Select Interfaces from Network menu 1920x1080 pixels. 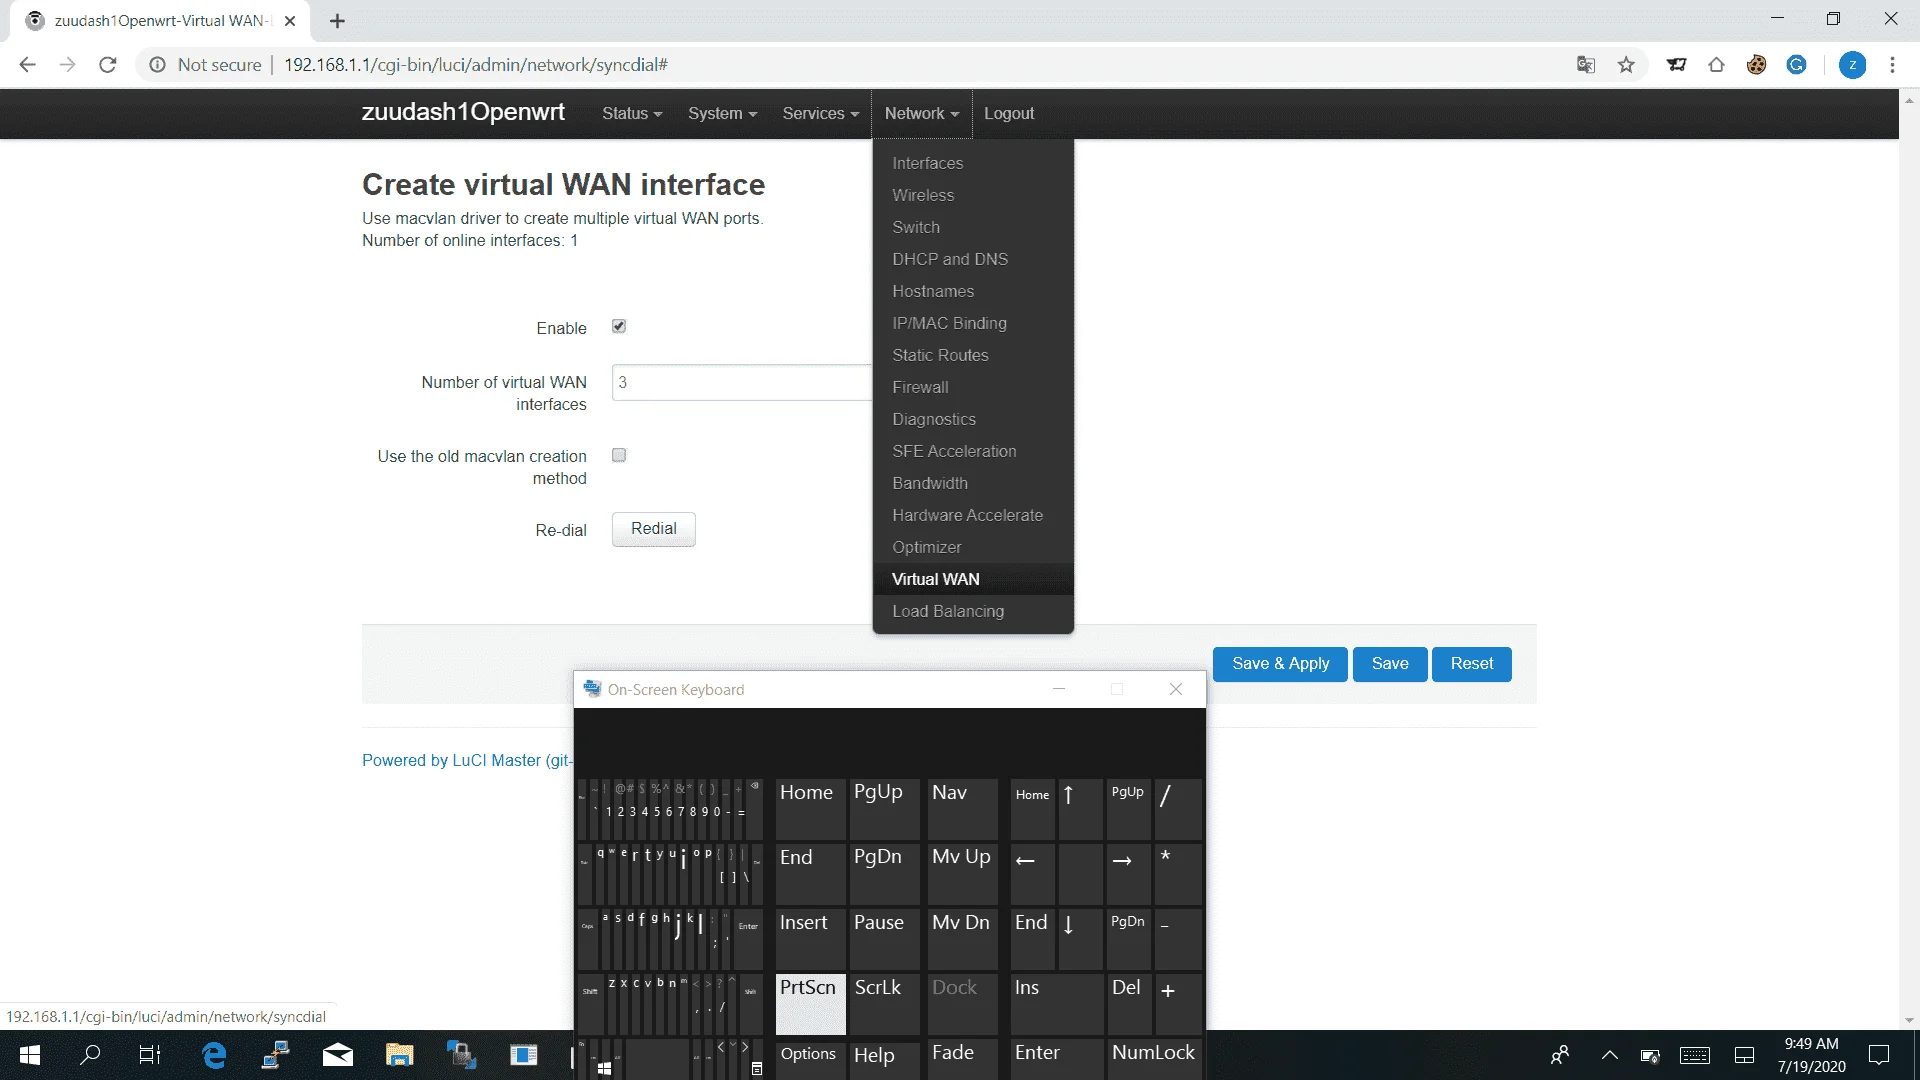coord(973,163)
